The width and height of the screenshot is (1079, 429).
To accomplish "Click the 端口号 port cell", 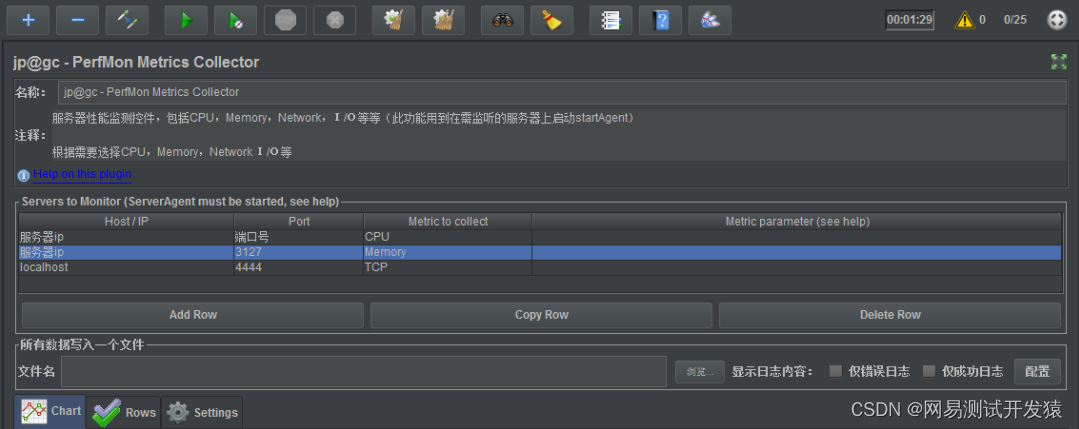I will 299,237.
